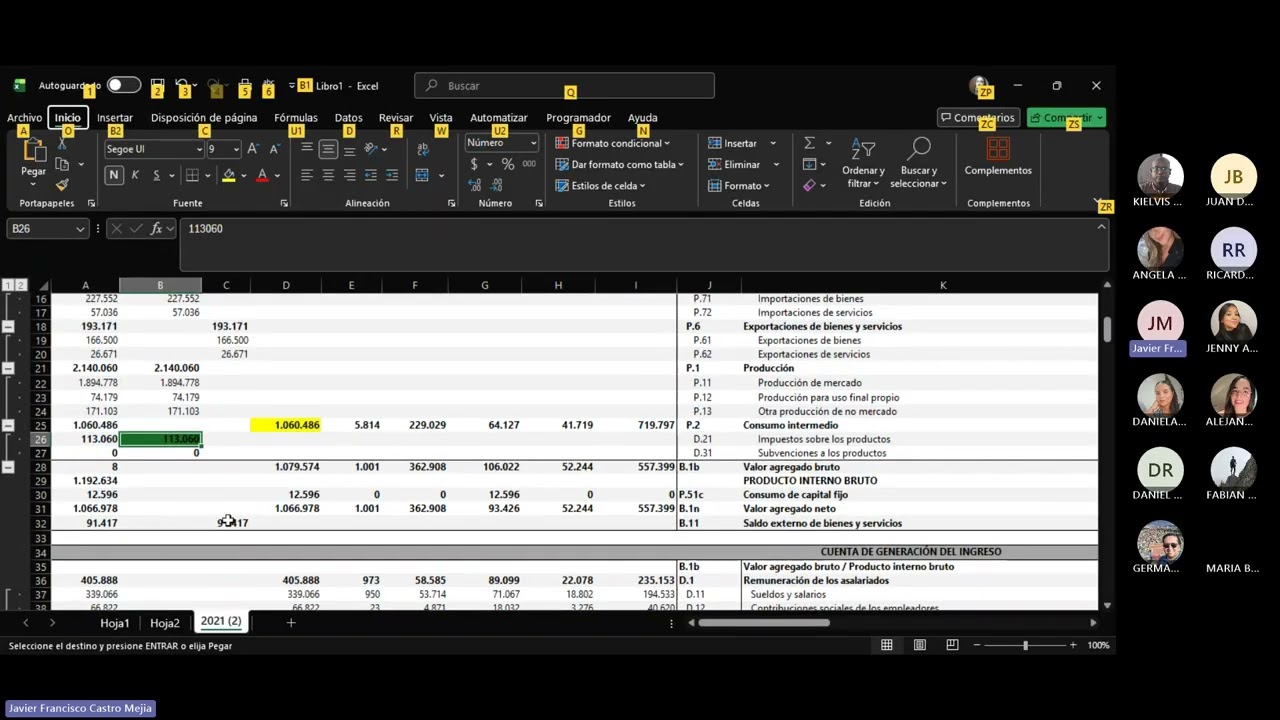The width and height of the screenshot is (1280, 720).
Task: Switch to Normal view in status bar
Action: click(x=887, y=645)
